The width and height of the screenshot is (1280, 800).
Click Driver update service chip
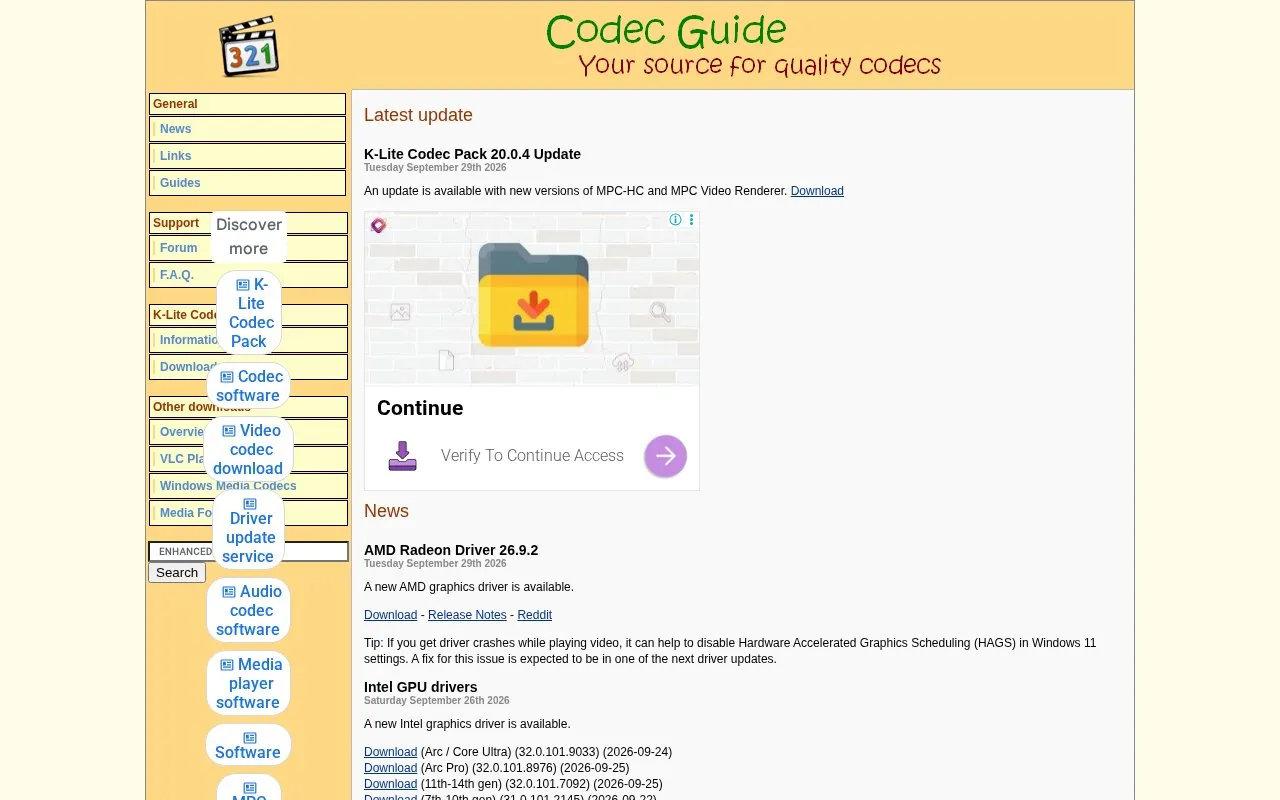[249, 528]
